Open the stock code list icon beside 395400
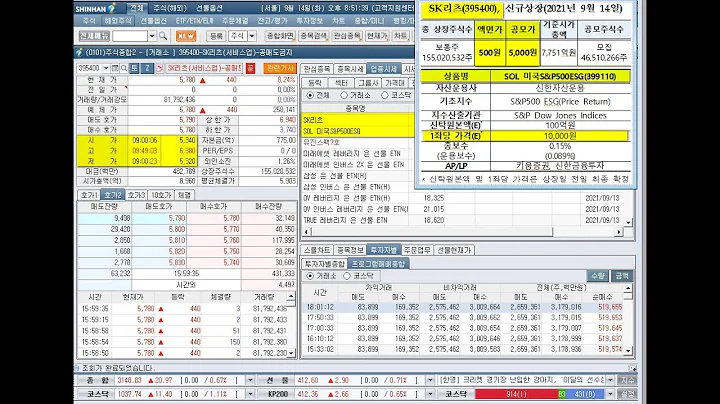720x404 pixels. pos(115,68)
